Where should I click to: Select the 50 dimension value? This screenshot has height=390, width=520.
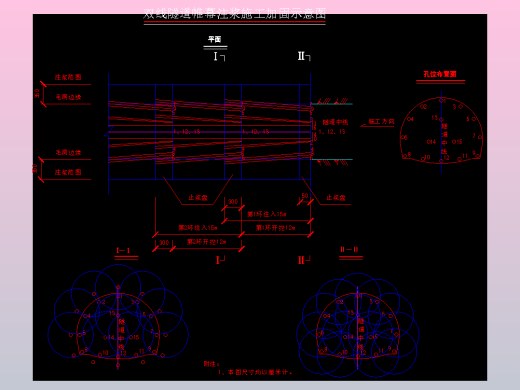point(305,196)
